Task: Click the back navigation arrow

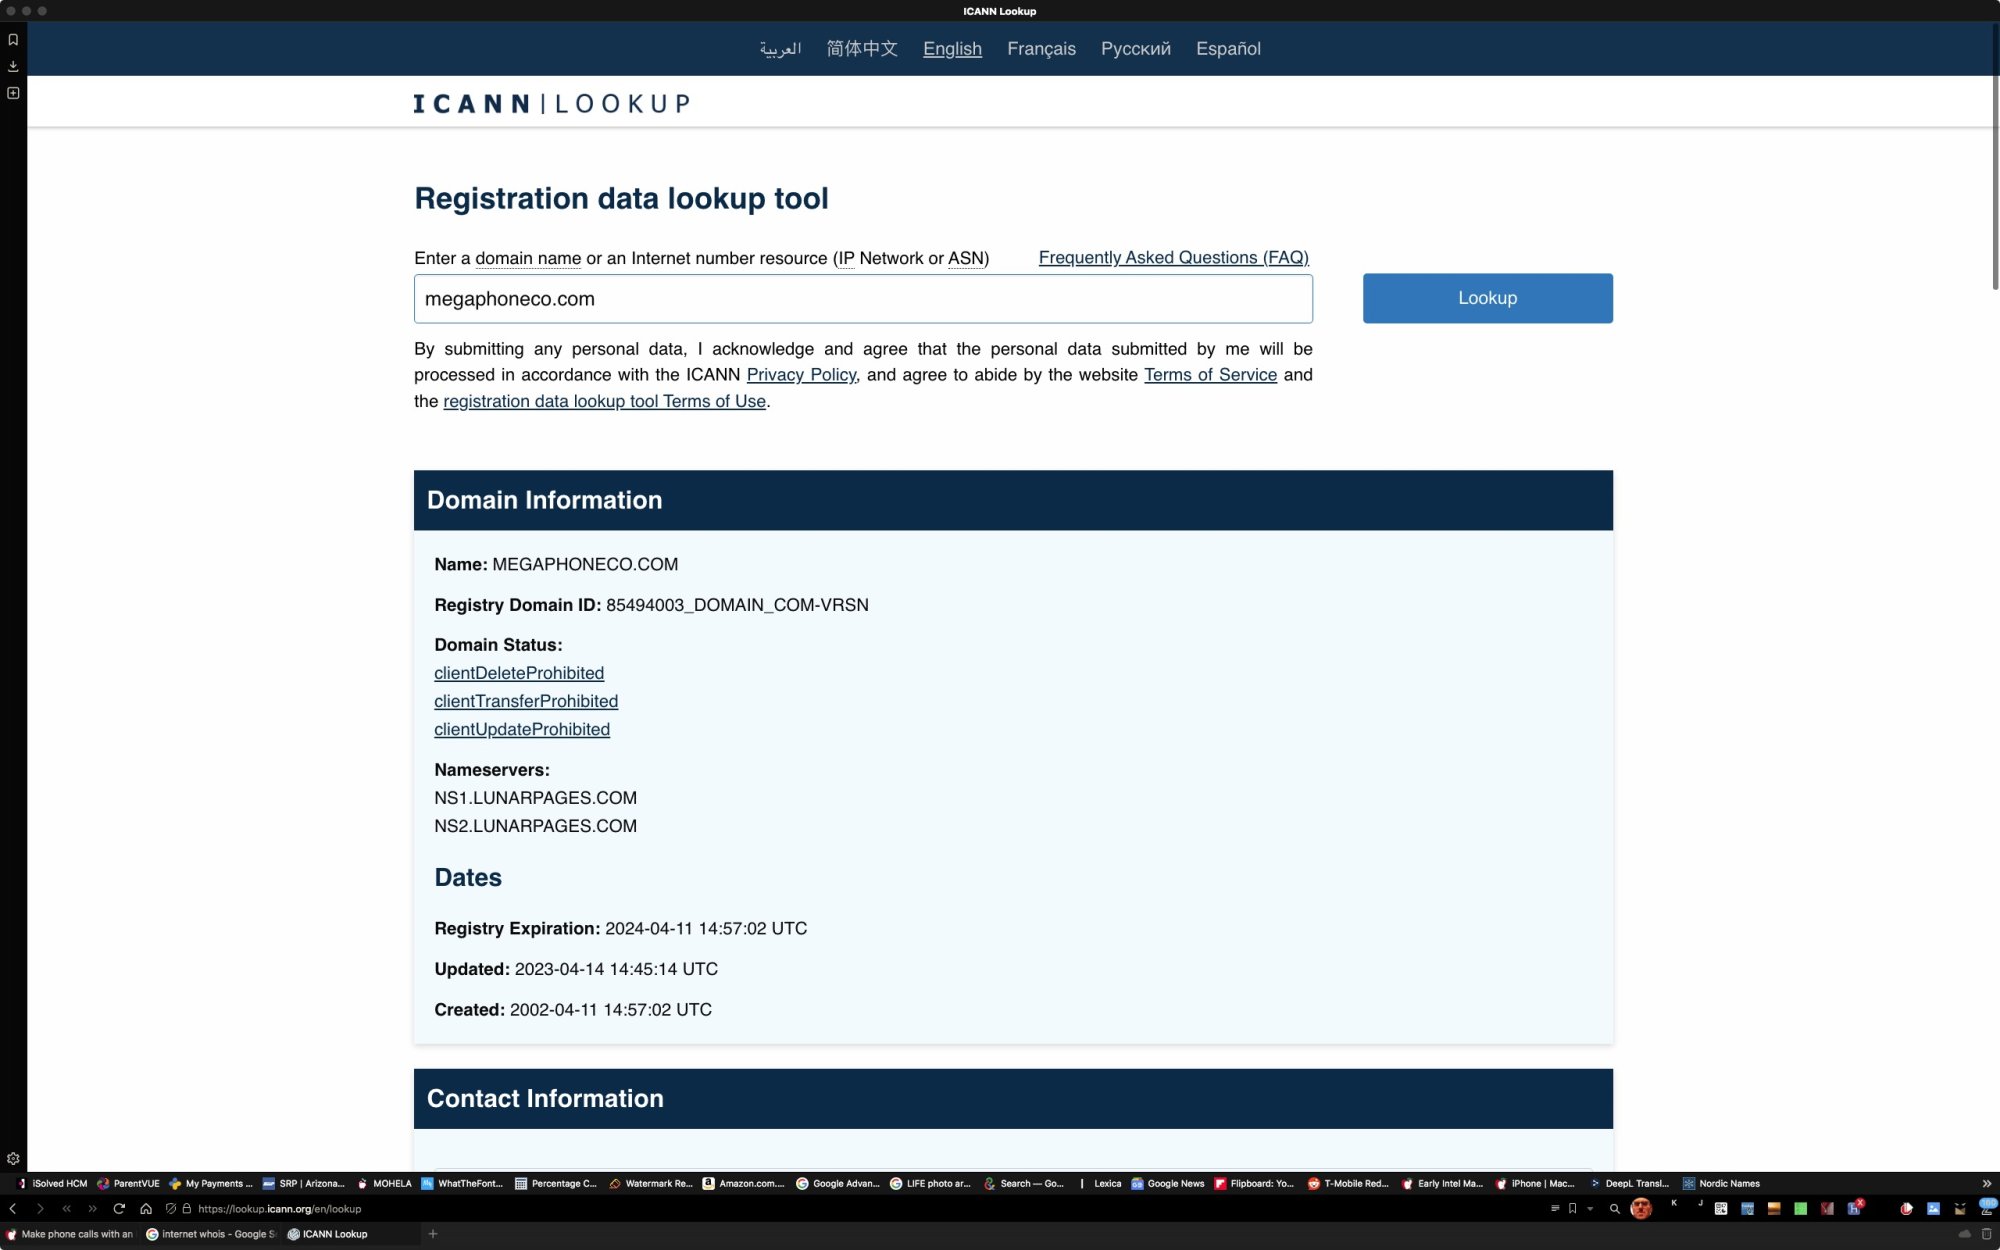Action: point(13,1208)
